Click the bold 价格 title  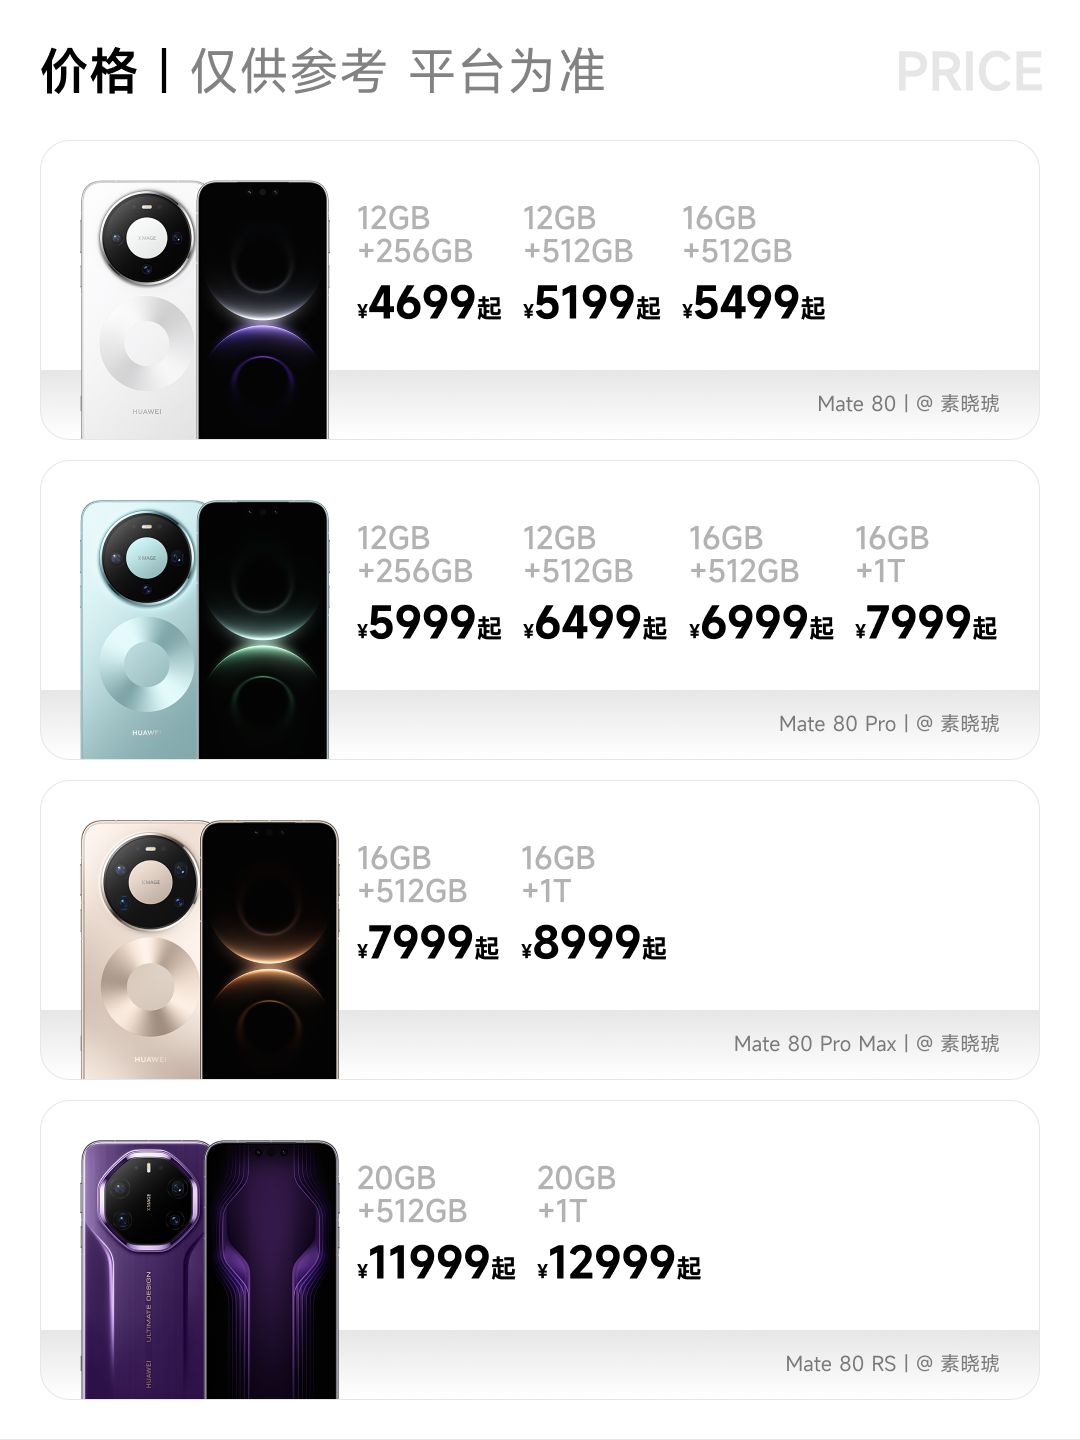click(89, 72)
